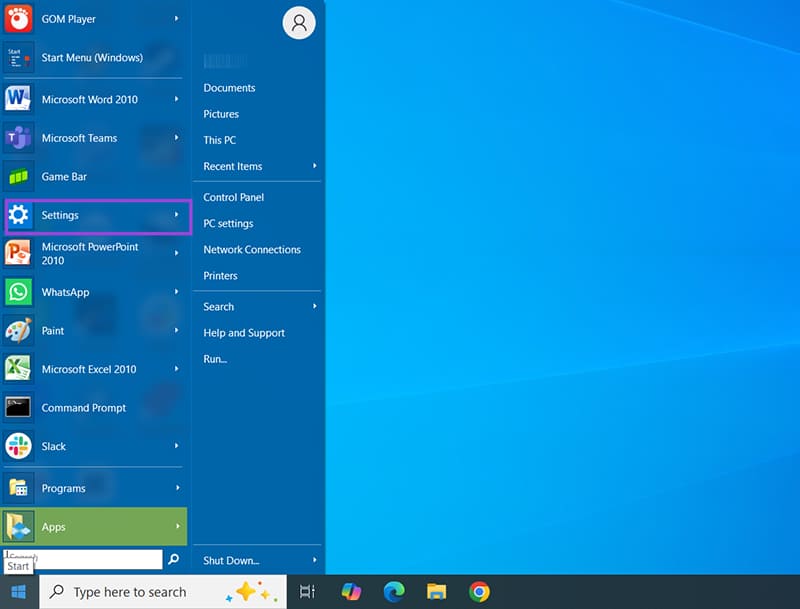Click the Apps folder icon
800x609 pixels.
18,526
